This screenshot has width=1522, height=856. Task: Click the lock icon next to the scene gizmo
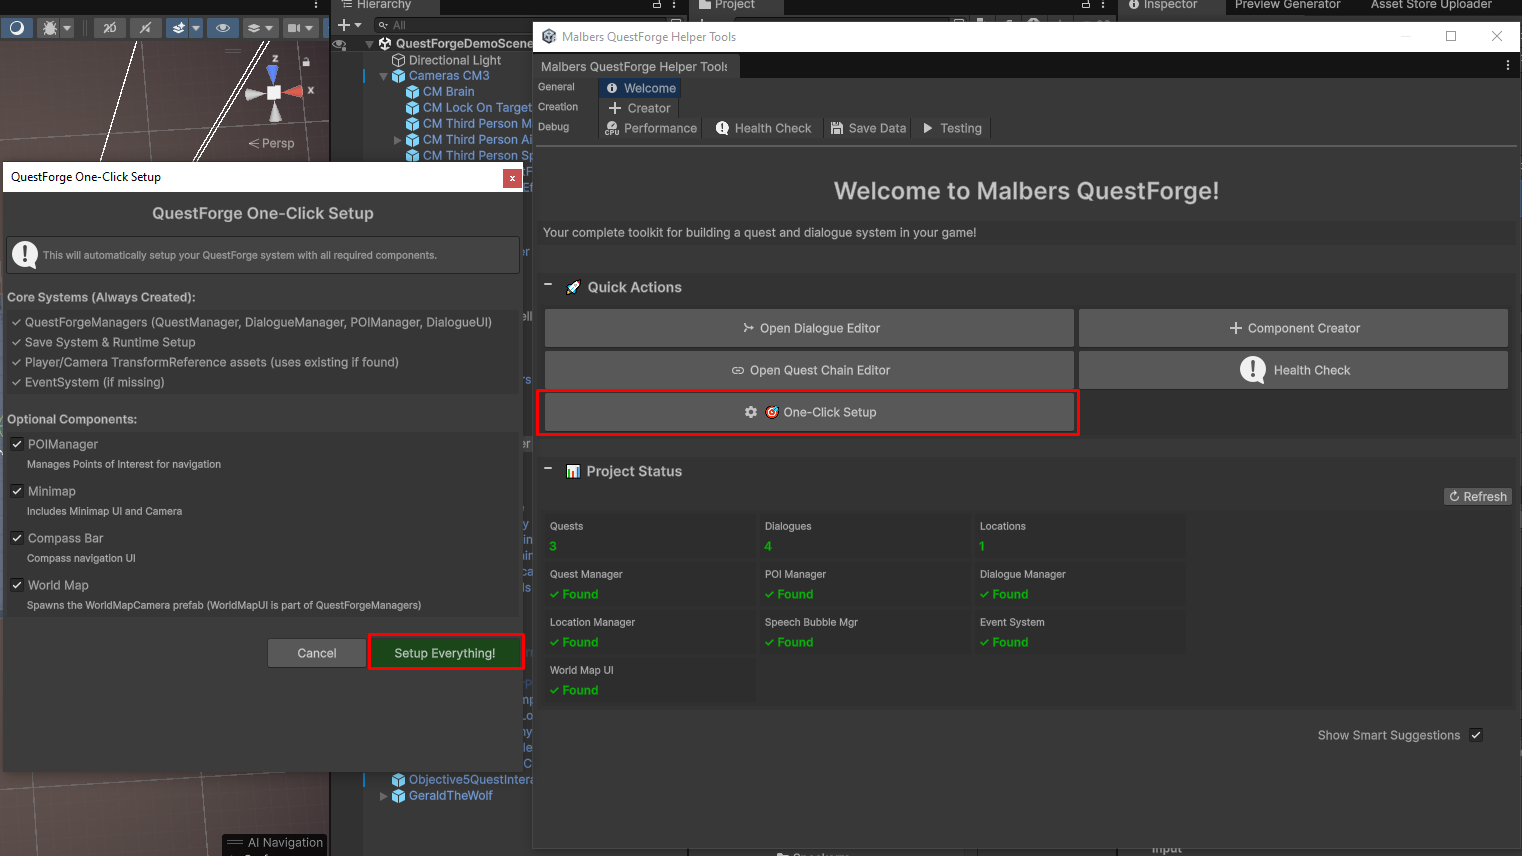306,62
